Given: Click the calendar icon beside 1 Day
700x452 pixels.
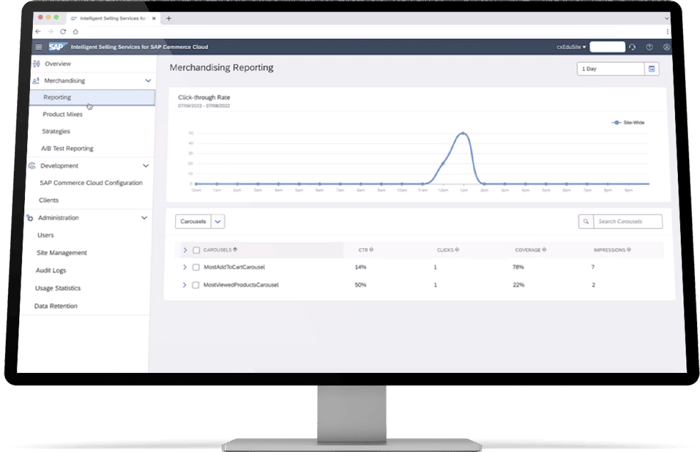Looking at the screenshot, I should [652, 69].
